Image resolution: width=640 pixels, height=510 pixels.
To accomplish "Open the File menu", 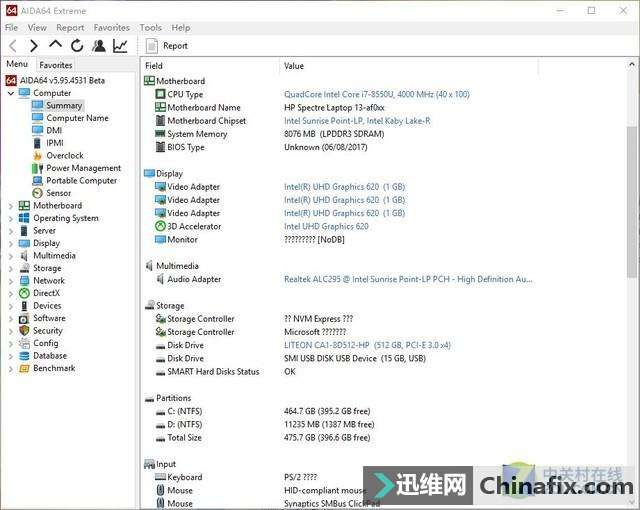I will pos(11,28).
